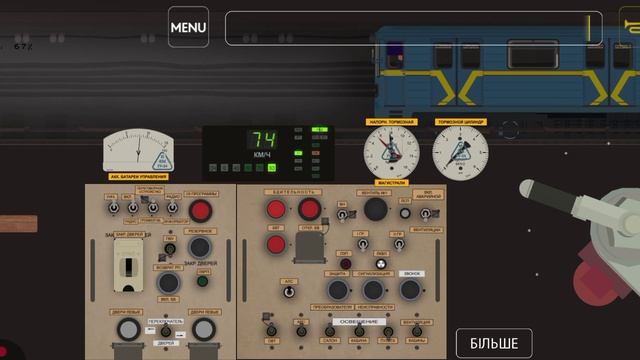Ring the ЗВОНОК button
Image resolution: width=640 pixels, height=360 pixels.
[x=410, y=290]
